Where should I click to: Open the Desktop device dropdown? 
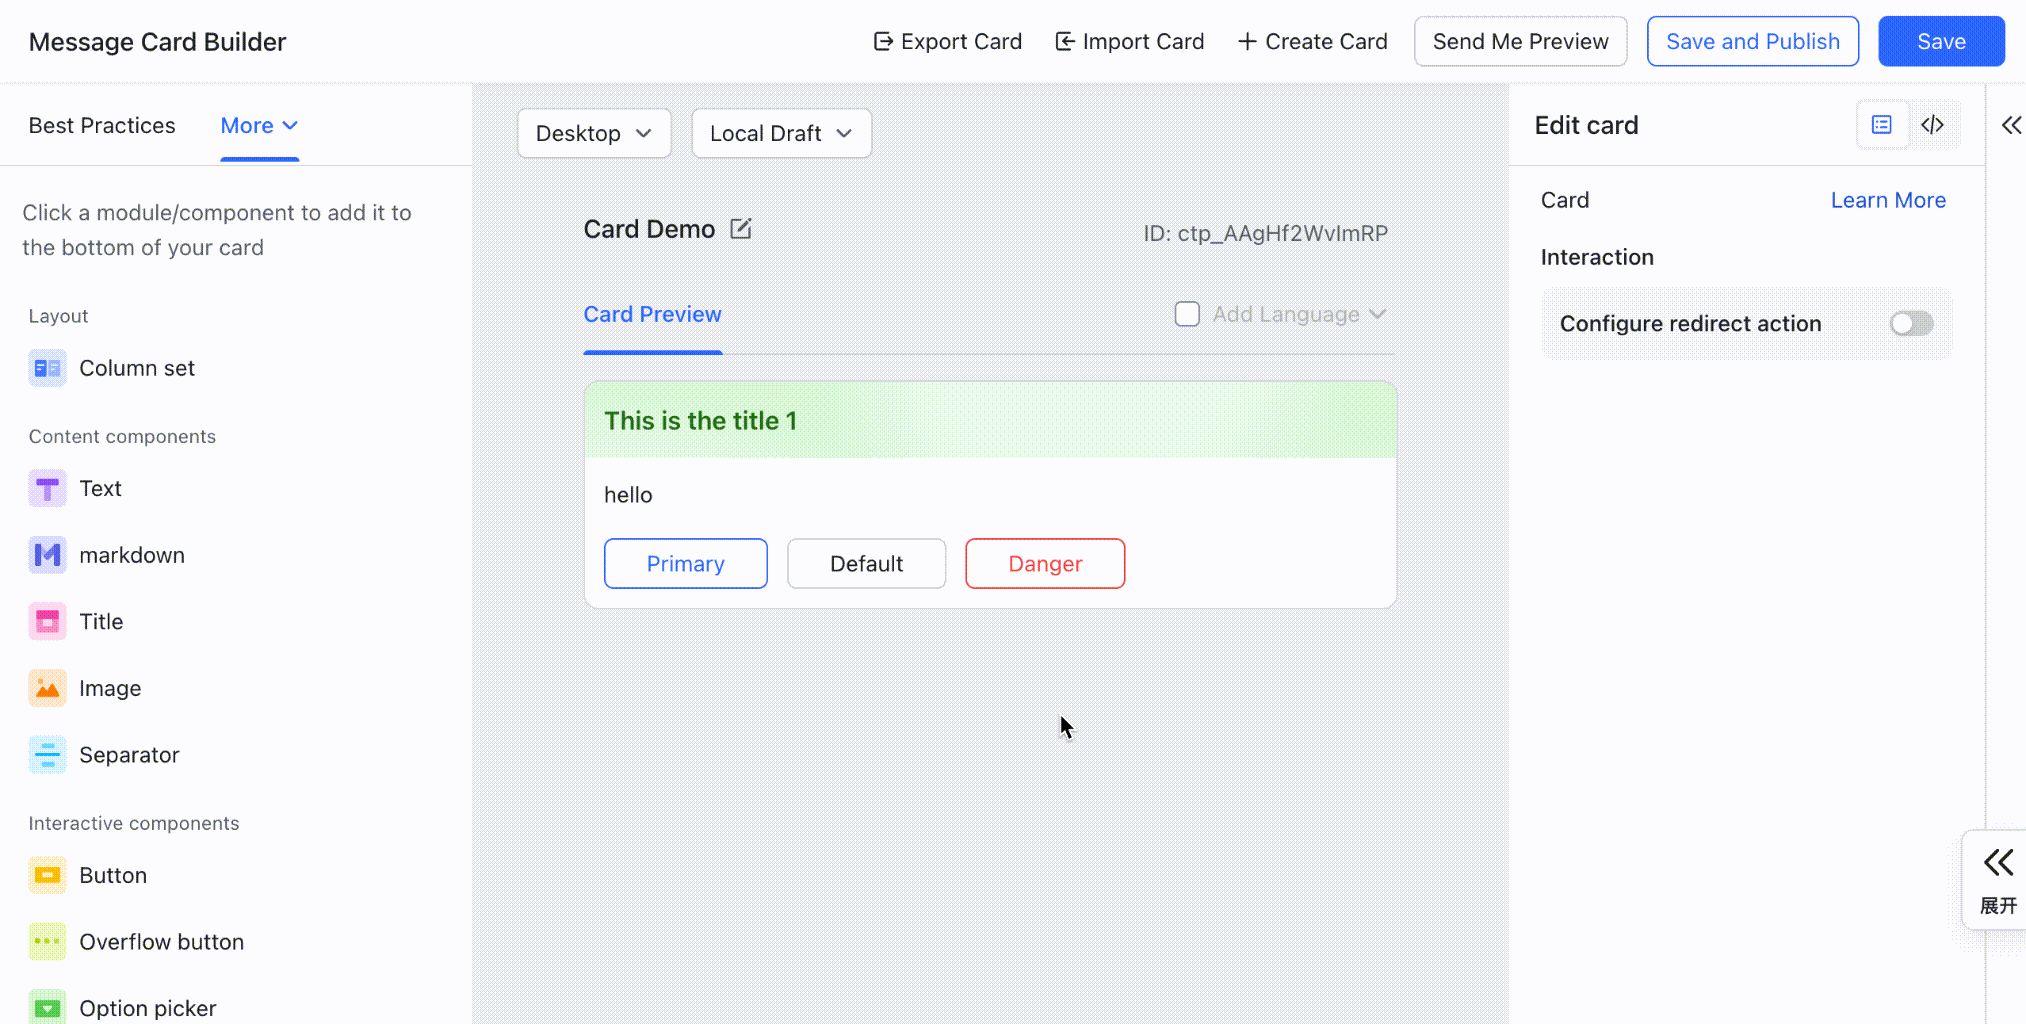tap(594, 133)
